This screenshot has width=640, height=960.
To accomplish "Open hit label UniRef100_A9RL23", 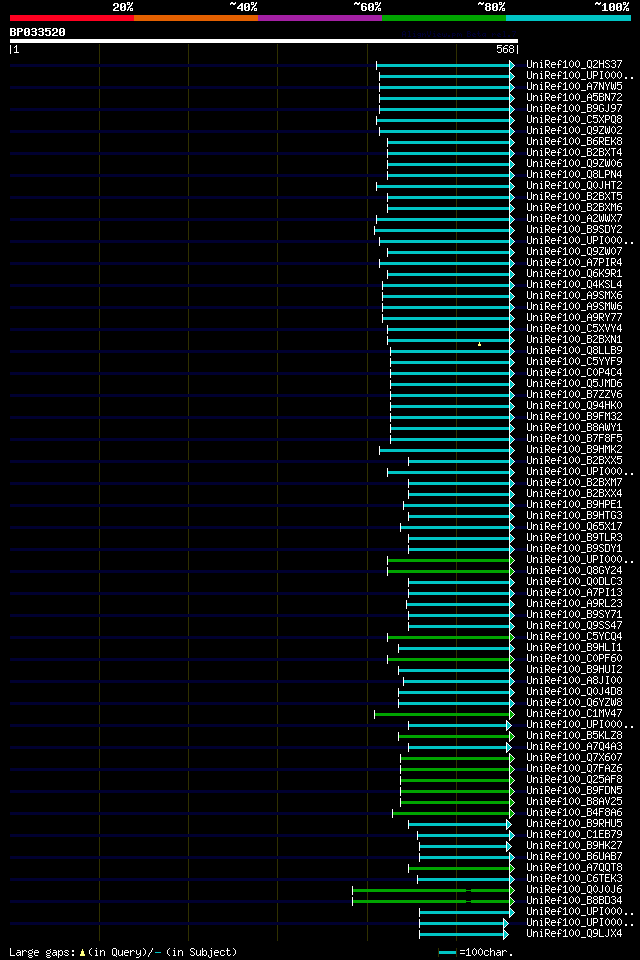I will point(574,604).
